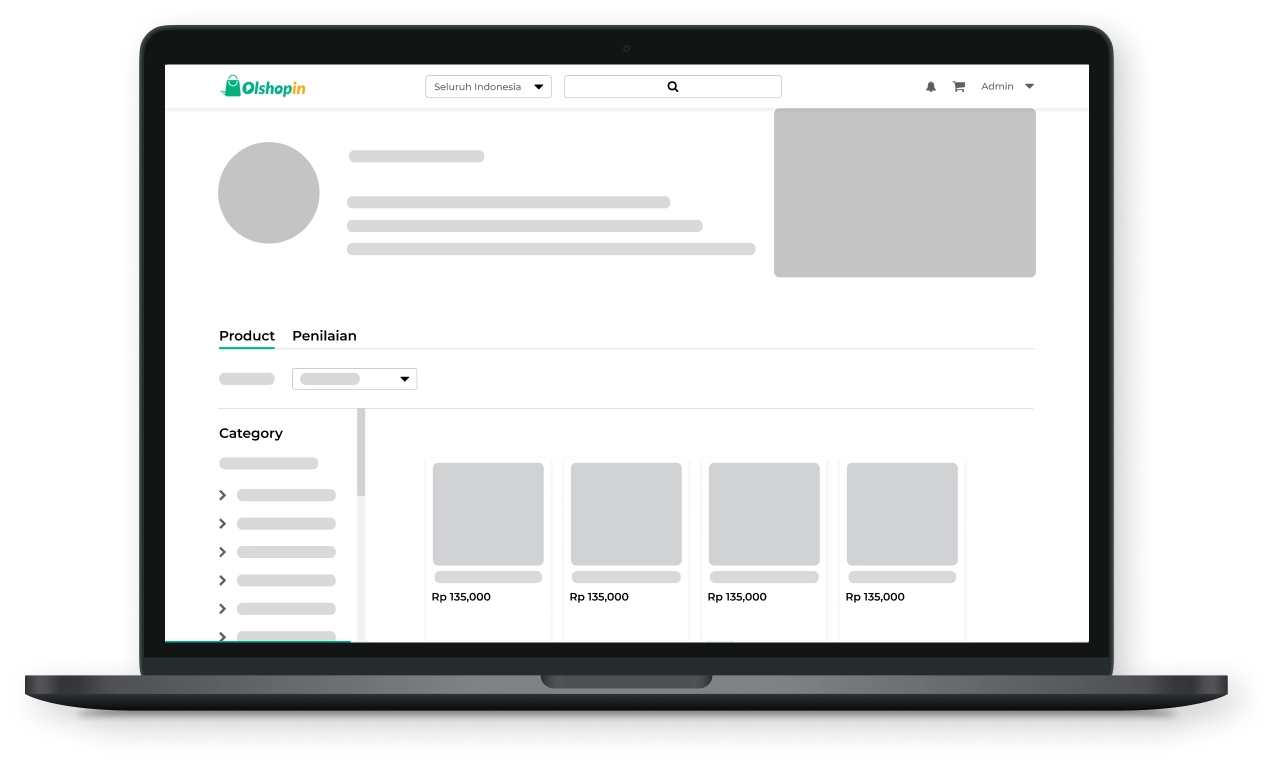Open the Seluruh Indonesia region dropdown
Image resolution: width=1275 pixels, height=762 pixels.
(x=488, y=87)
